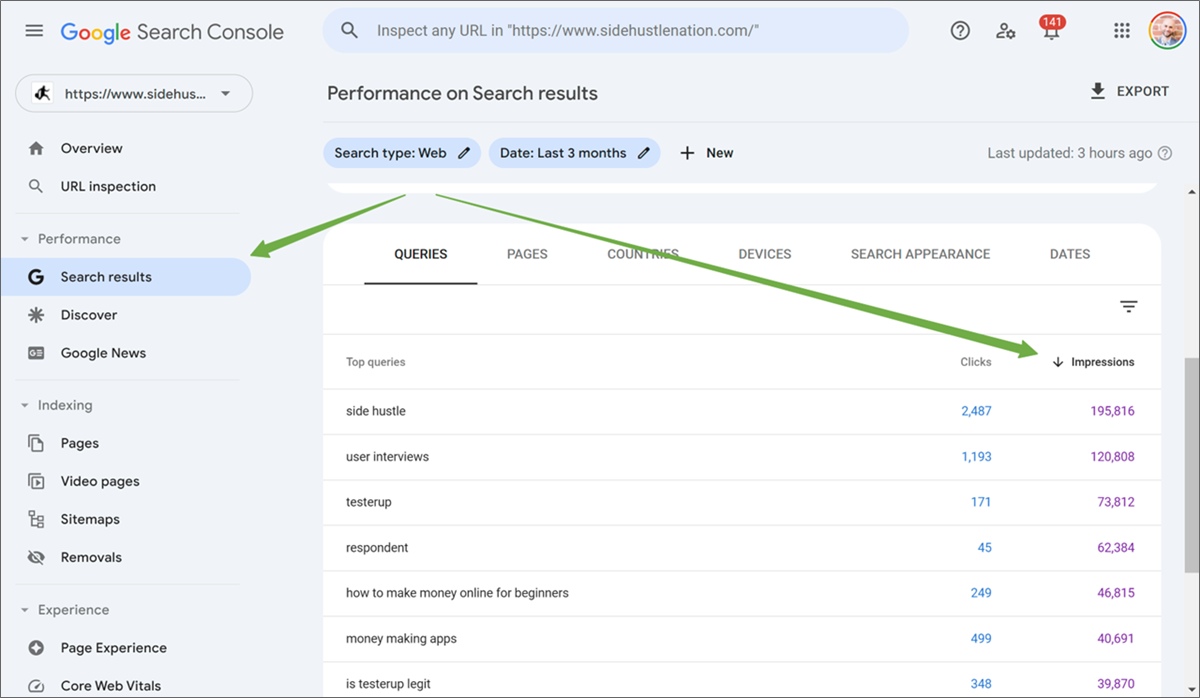1200x698 pixels.
Task: Switch to the Countries tab
Action: pos(643,254)
